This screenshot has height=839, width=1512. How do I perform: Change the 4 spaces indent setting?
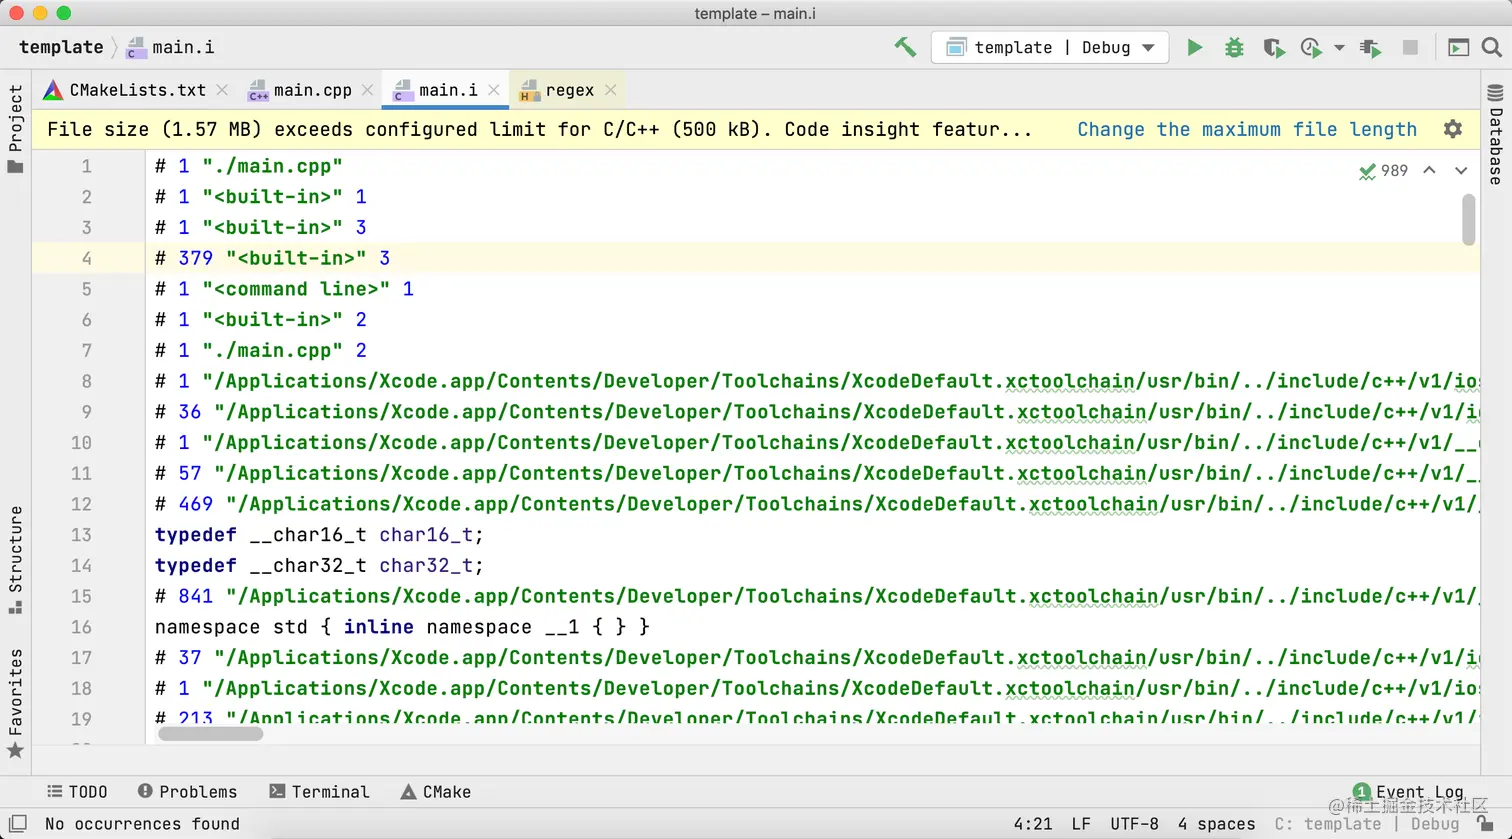pyautogui.click(x=1216, y=824)
